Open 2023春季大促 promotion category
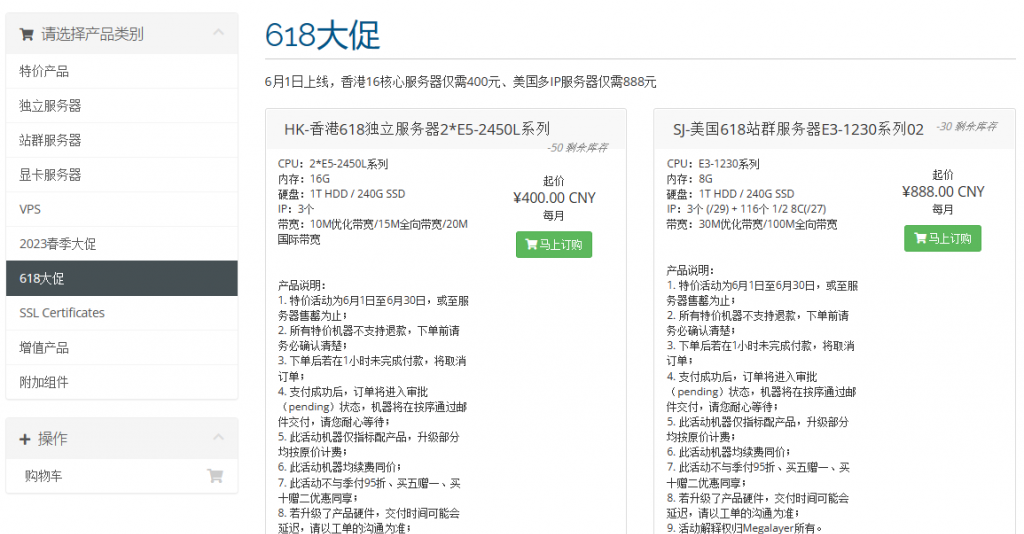The width and height of the screenshot is (1024, 534). pyautogui.click(x=58, y=243)
